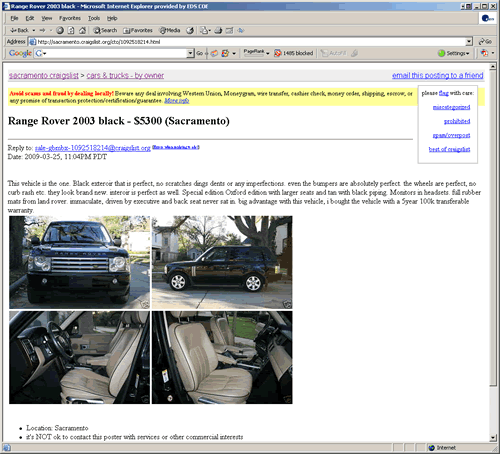Click the status bar page icon

click(x=7, y=447)
